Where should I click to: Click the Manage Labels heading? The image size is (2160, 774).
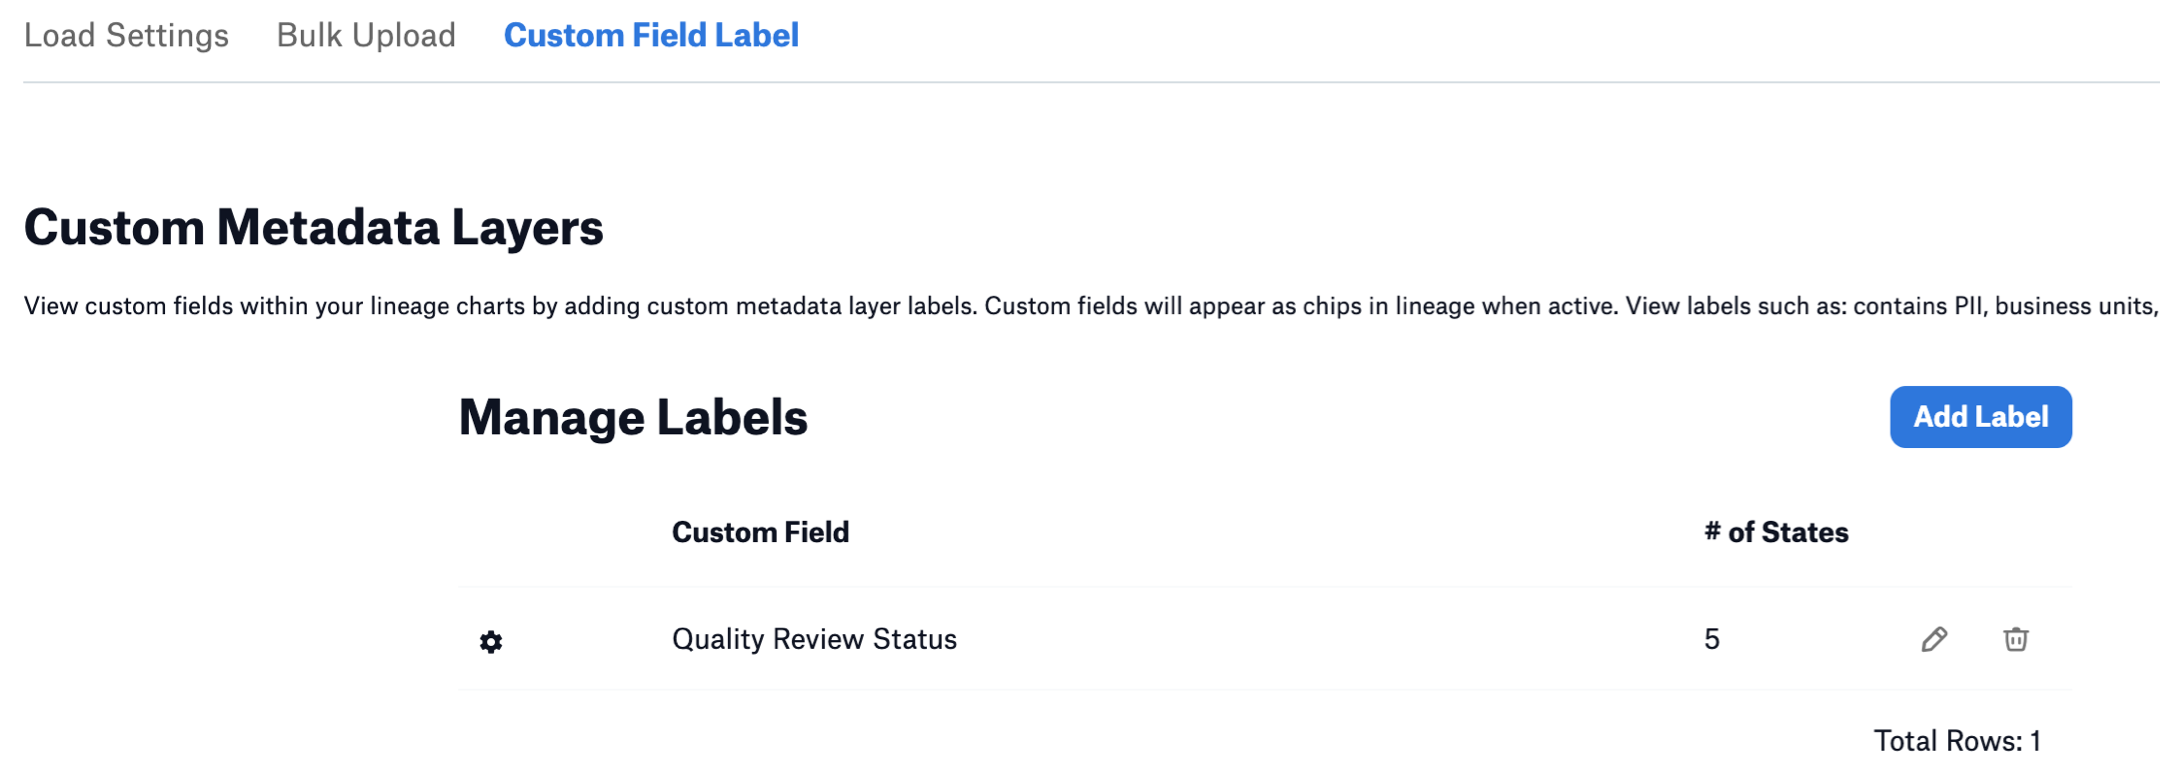click(x=633, y=417)
